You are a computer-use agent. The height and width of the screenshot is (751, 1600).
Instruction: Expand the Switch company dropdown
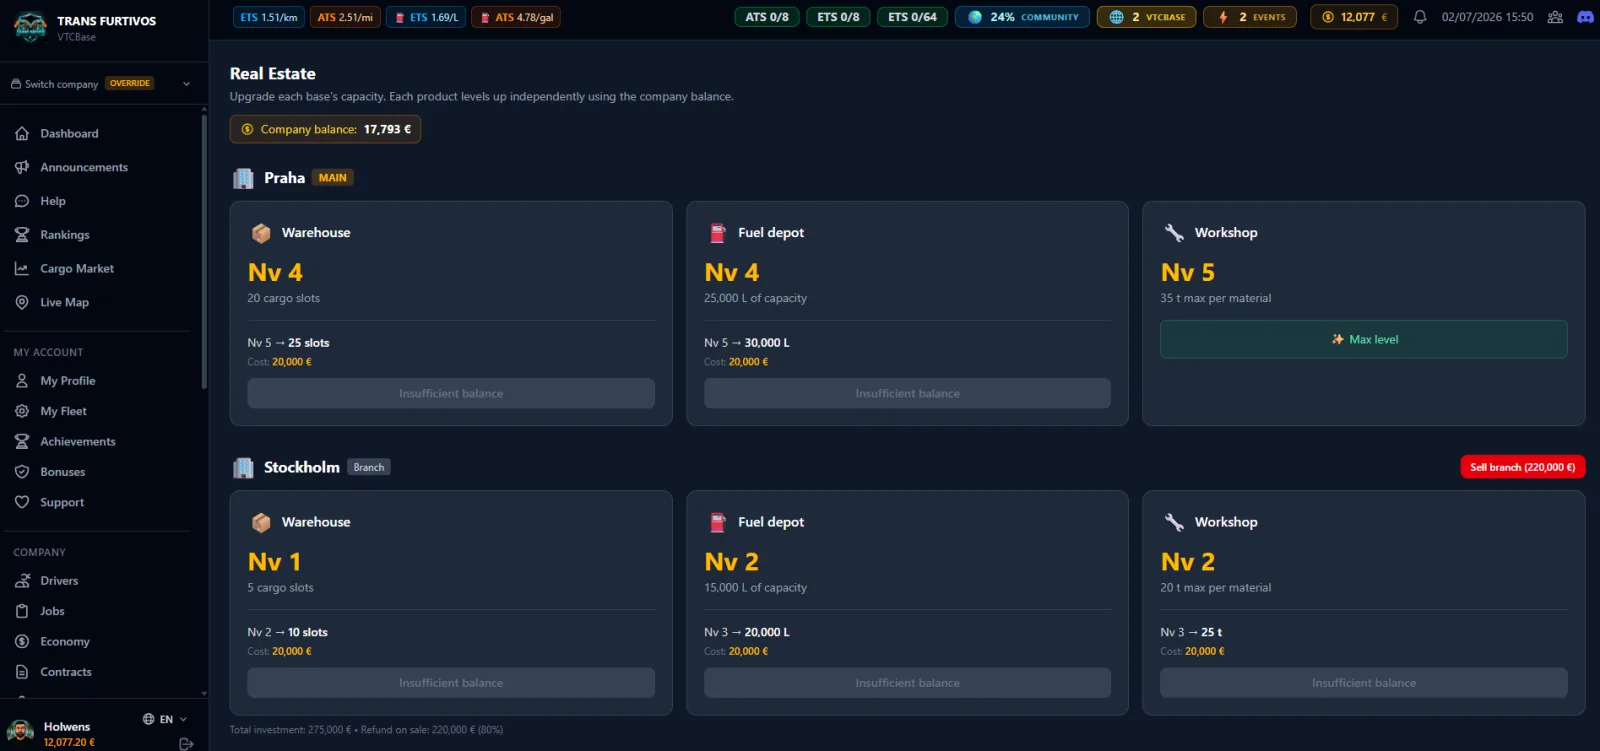tap(100, 84)
